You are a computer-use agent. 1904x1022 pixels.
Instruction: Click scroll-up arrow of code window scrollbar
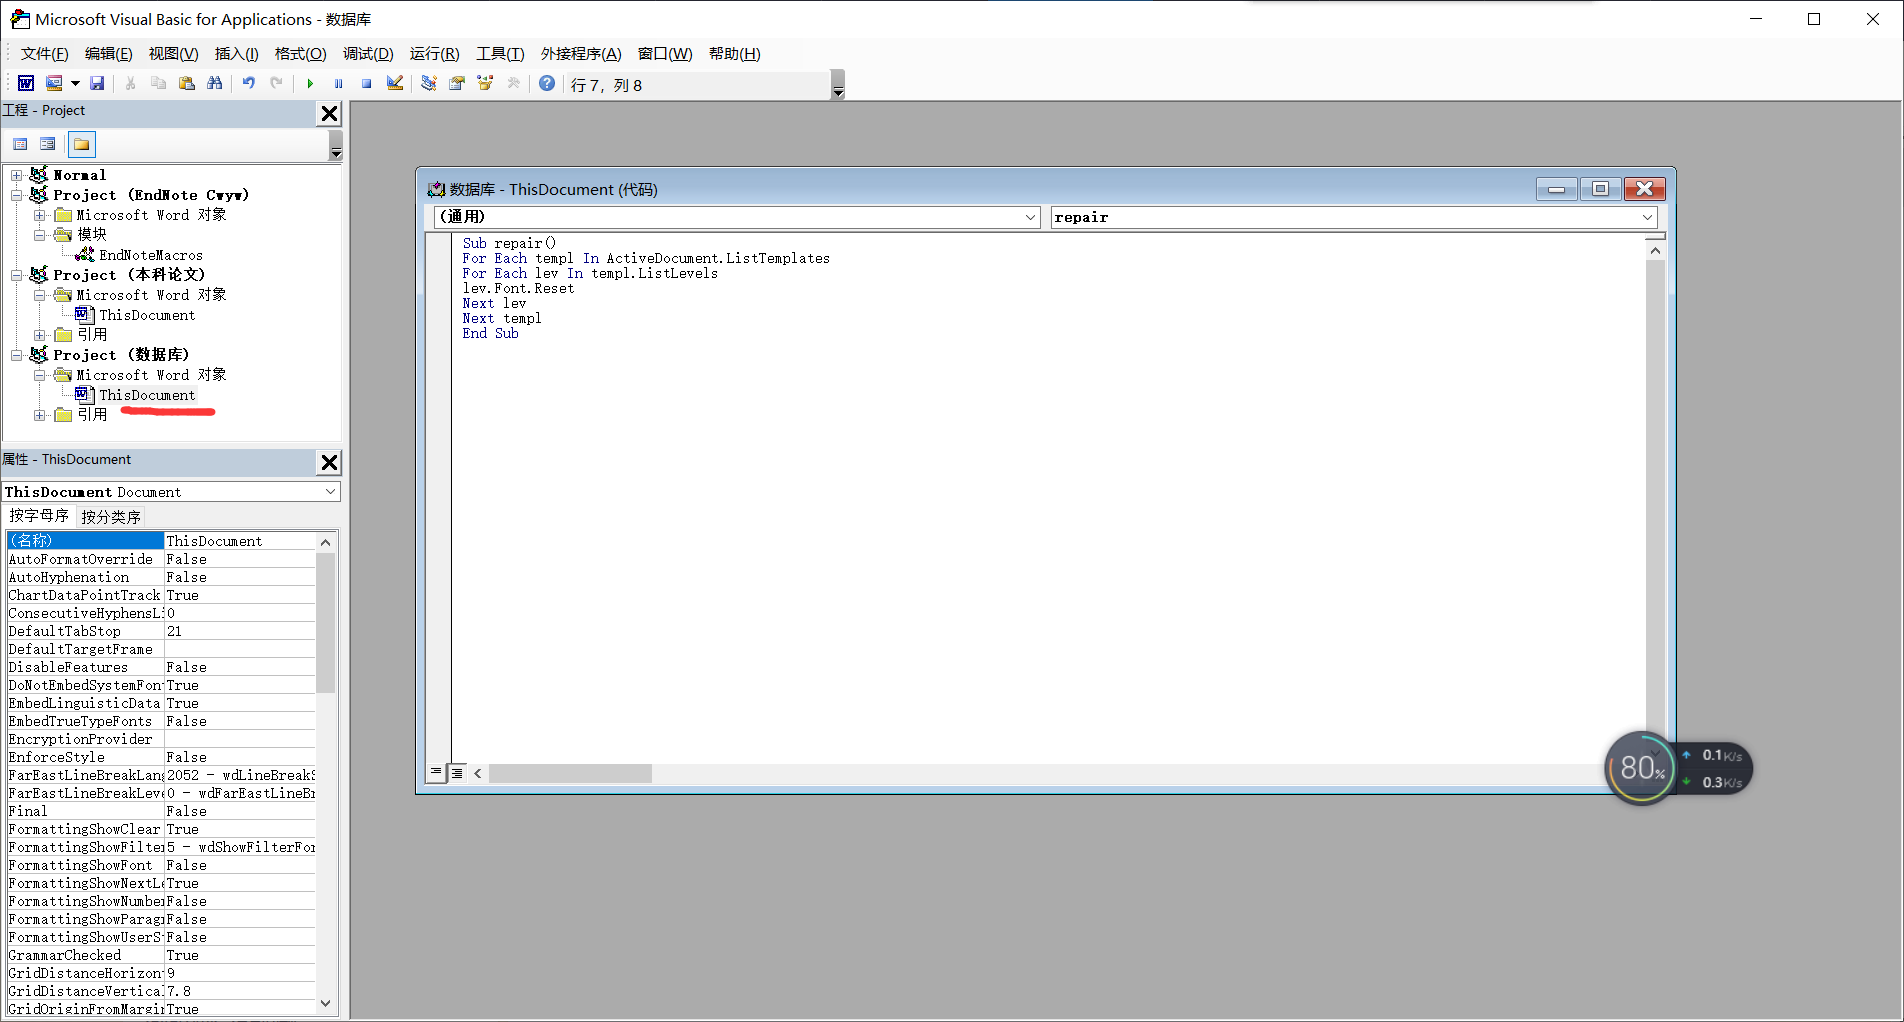point(1655,251)
